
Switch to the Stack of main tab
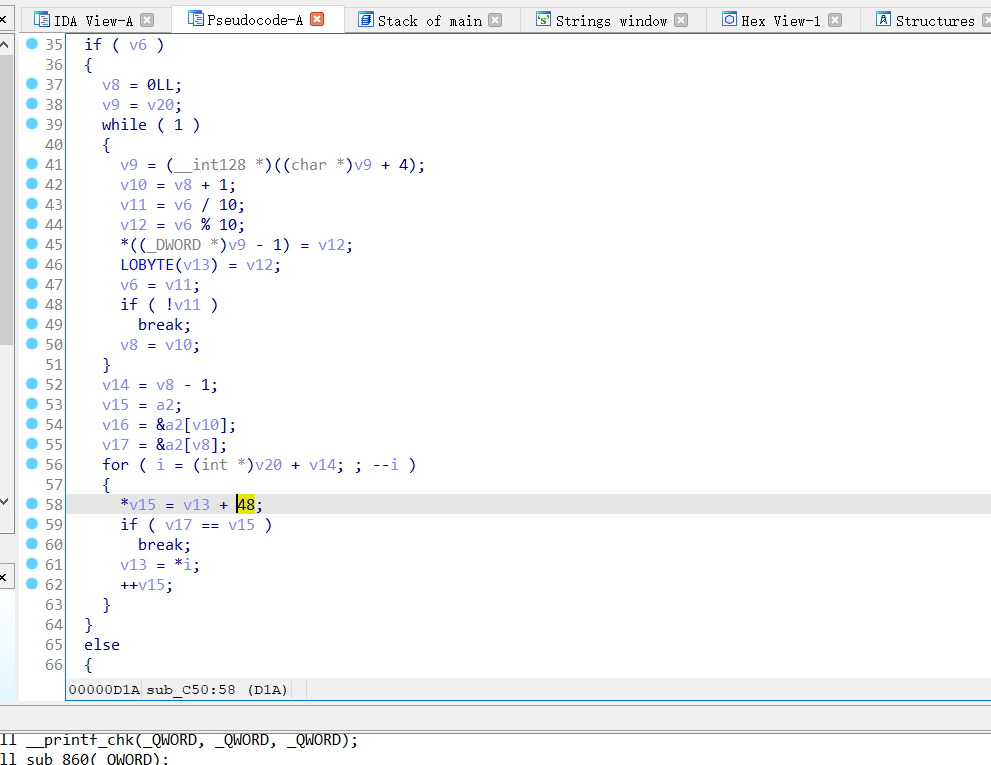[429, 20]
